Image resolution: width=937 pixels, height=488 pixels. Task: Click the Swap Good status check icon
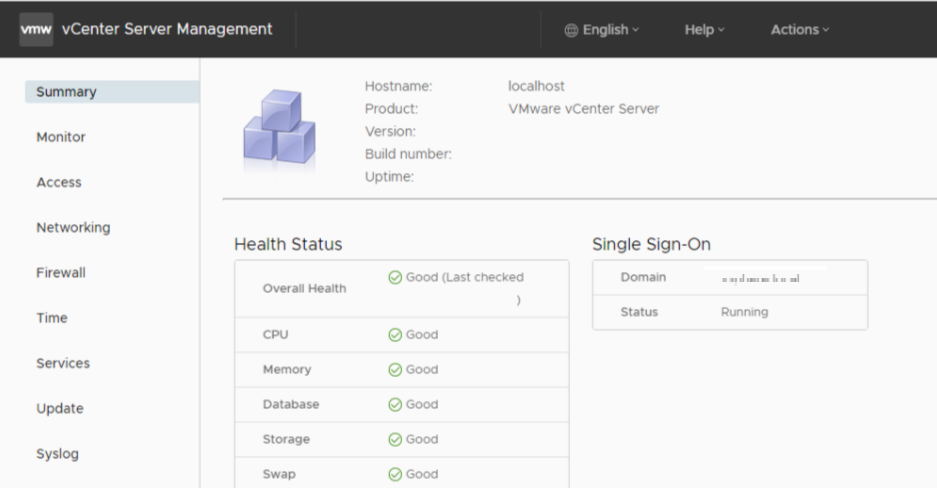pyautogui.click(x=395, y=475)
